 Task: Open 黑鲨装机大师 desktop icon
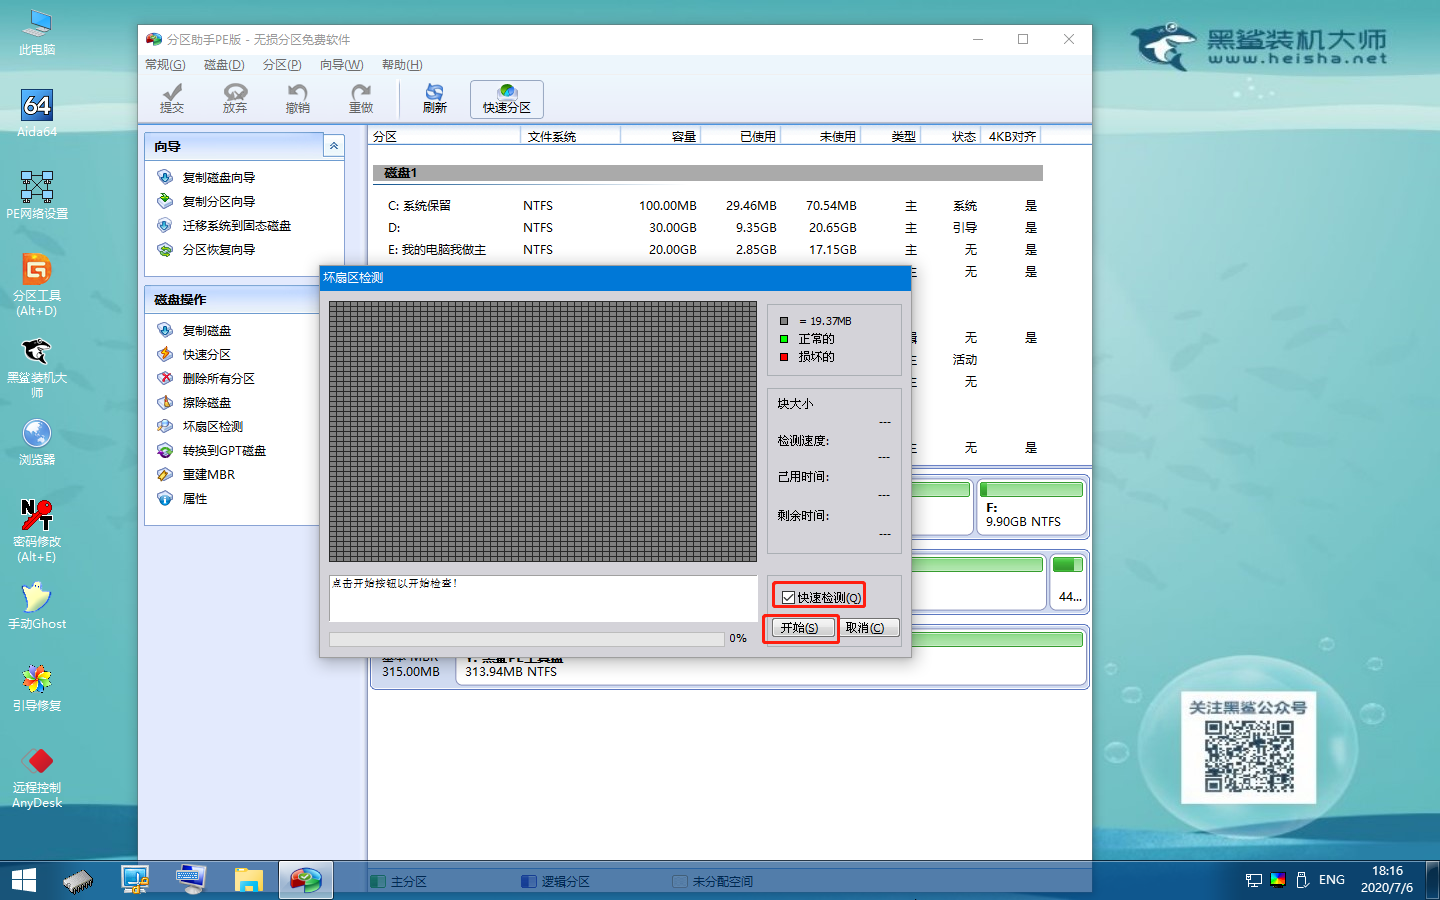point(37,367)
